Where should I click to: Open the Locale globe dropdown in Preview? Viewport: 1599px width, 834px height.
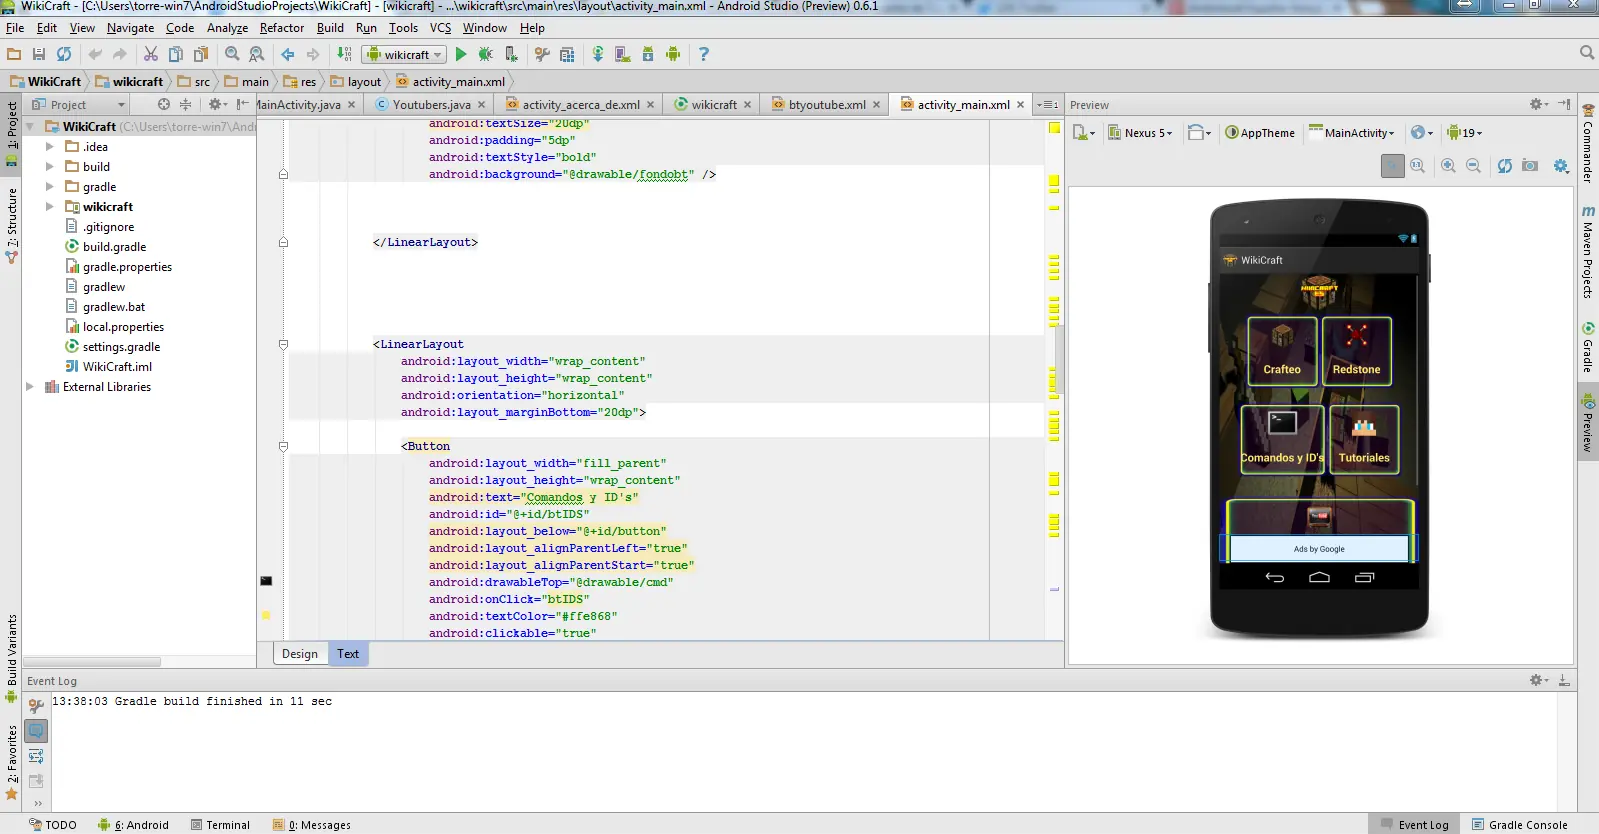pos(1422,133)
